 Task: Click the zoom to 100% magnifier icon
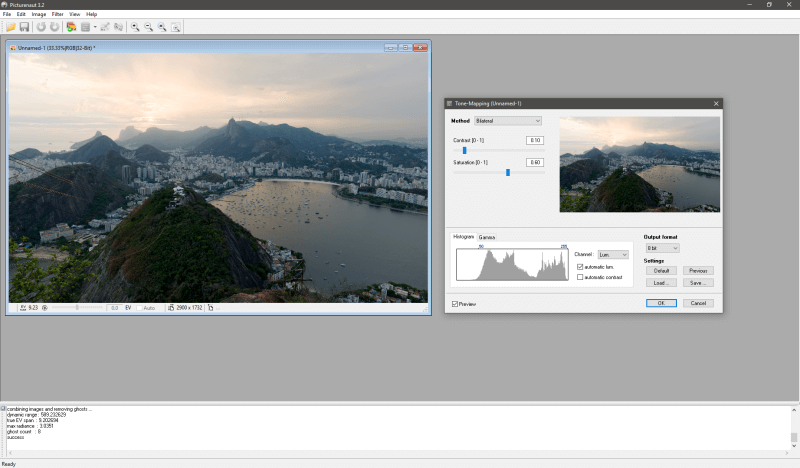162,27
